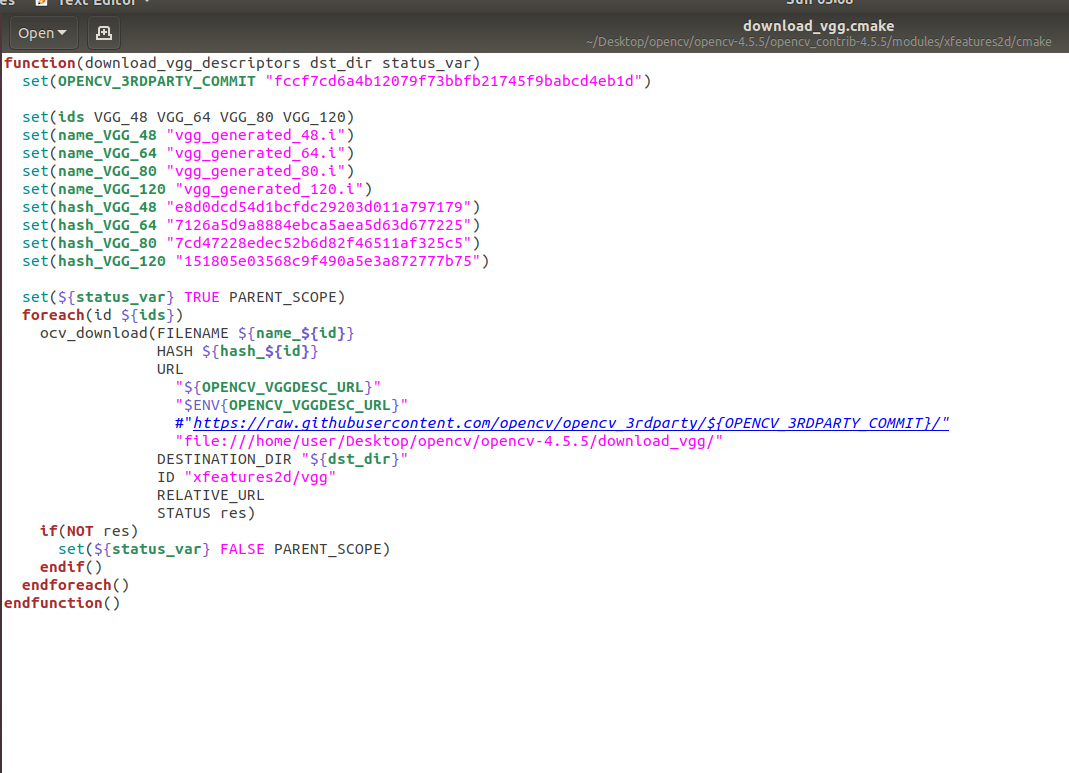
Task: Click the "${OPENCV_VGGDESC_URL}" string
Action: [x=277, y=387]
